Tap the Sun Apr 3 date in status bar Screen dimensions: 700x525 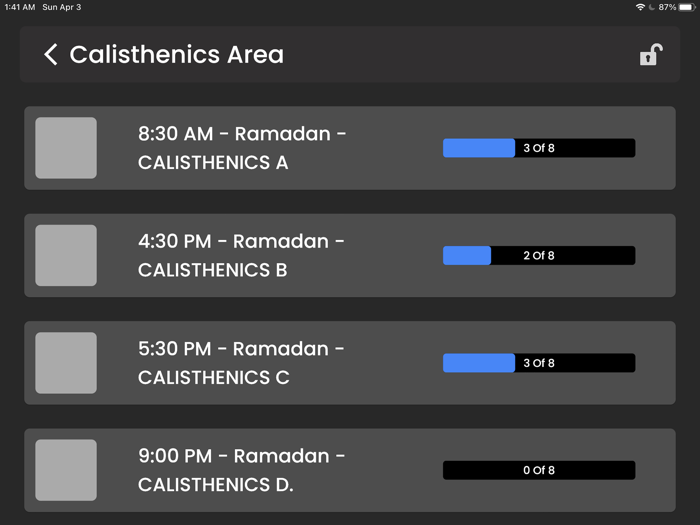tap(62, 7)
